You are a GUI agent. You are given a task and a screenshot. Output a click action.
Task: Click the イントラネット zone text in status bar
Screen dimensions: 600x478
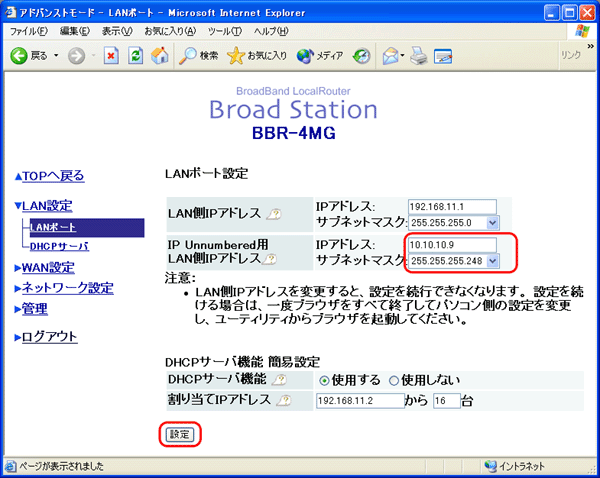point(522,466)
